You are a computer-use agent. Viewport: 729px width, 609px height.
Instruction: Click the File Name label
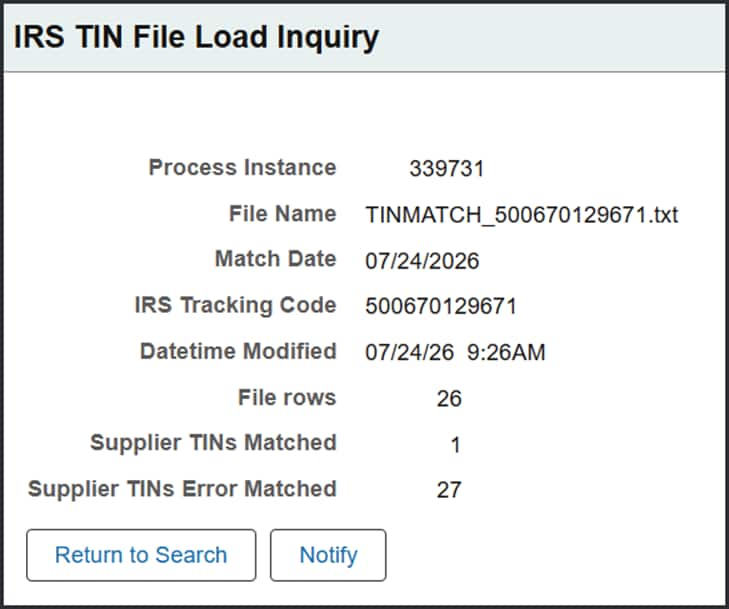coord(283,214)
